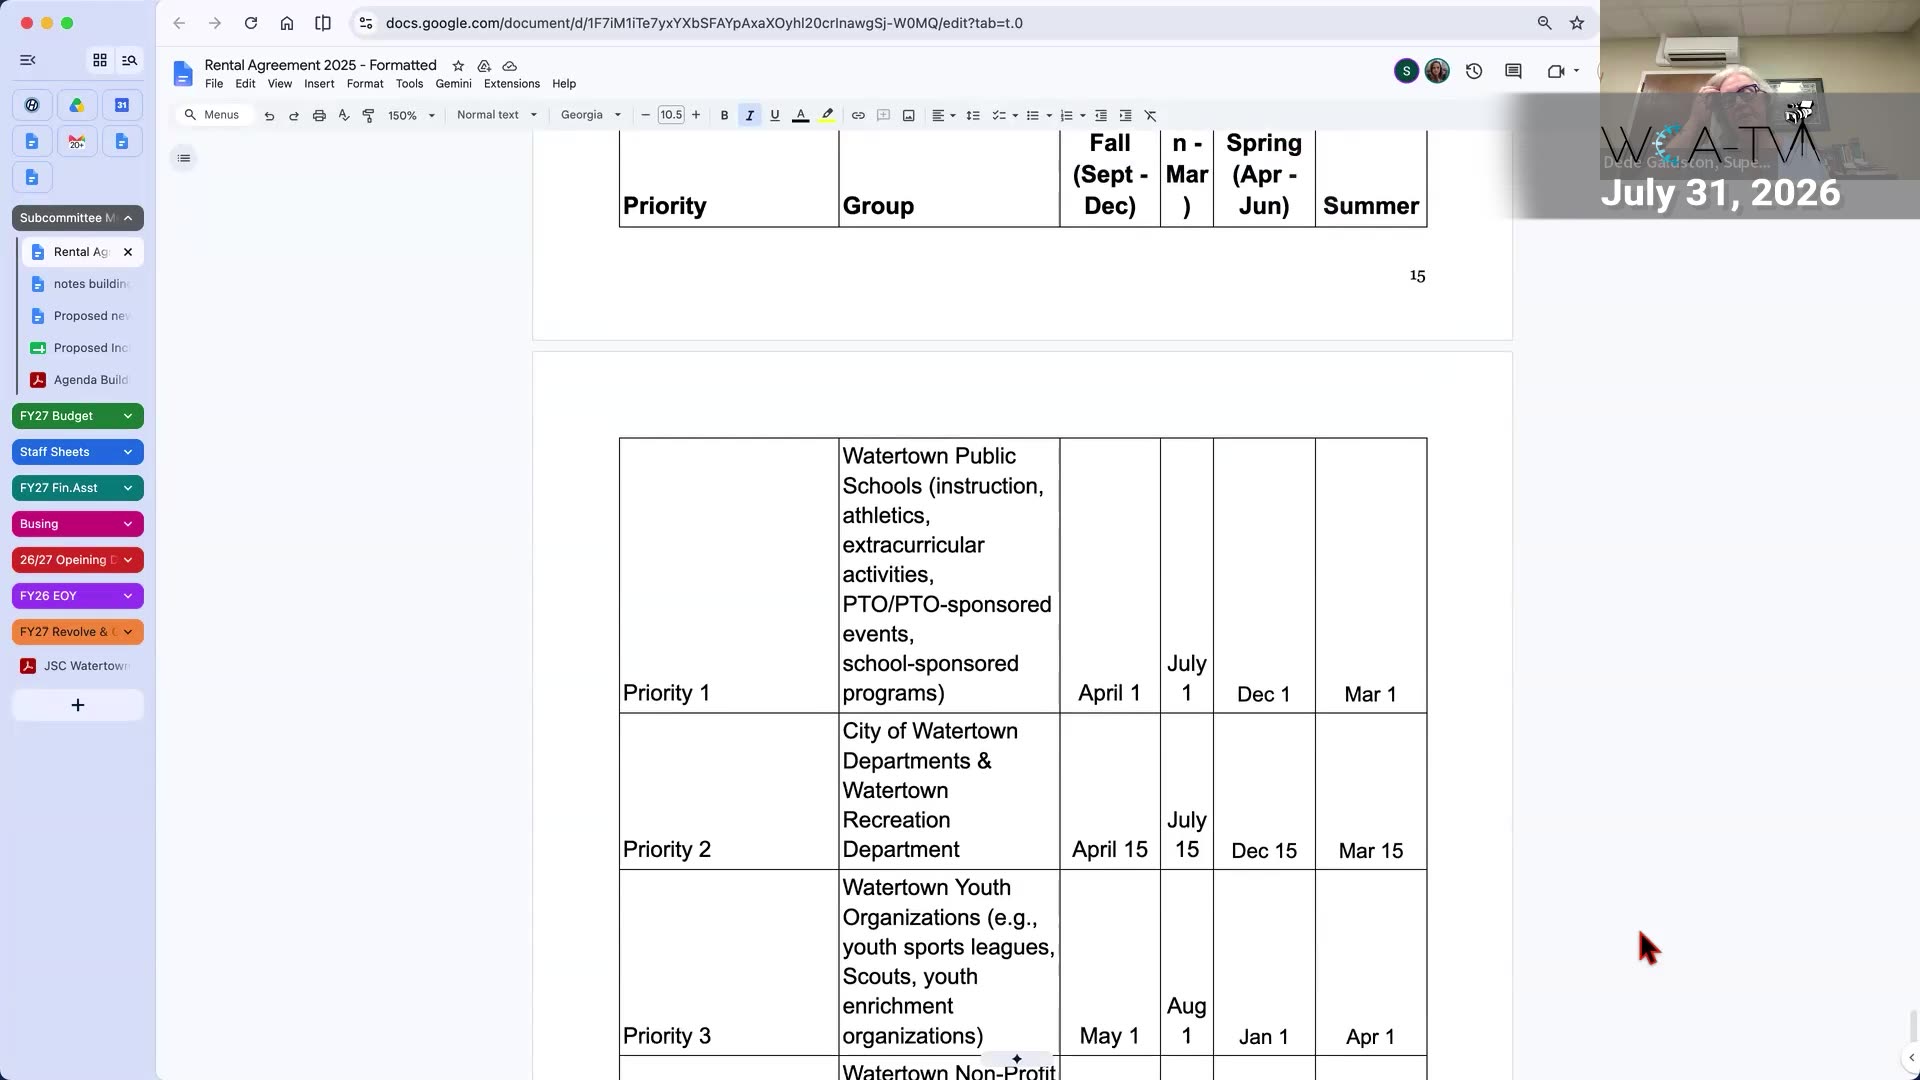Open the move-to-folder icon next to title
1920x1080 pixels.
(x=484, y=66)
